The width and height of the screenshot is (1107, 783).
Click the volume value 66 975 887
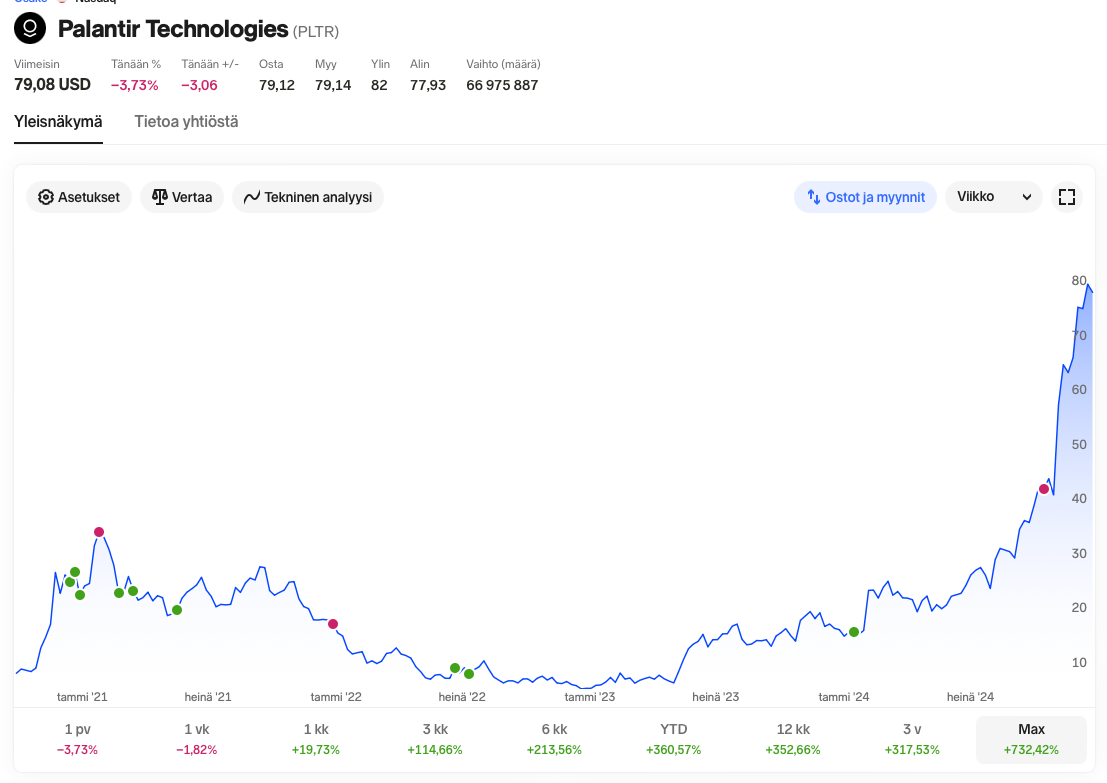(502, 85)
